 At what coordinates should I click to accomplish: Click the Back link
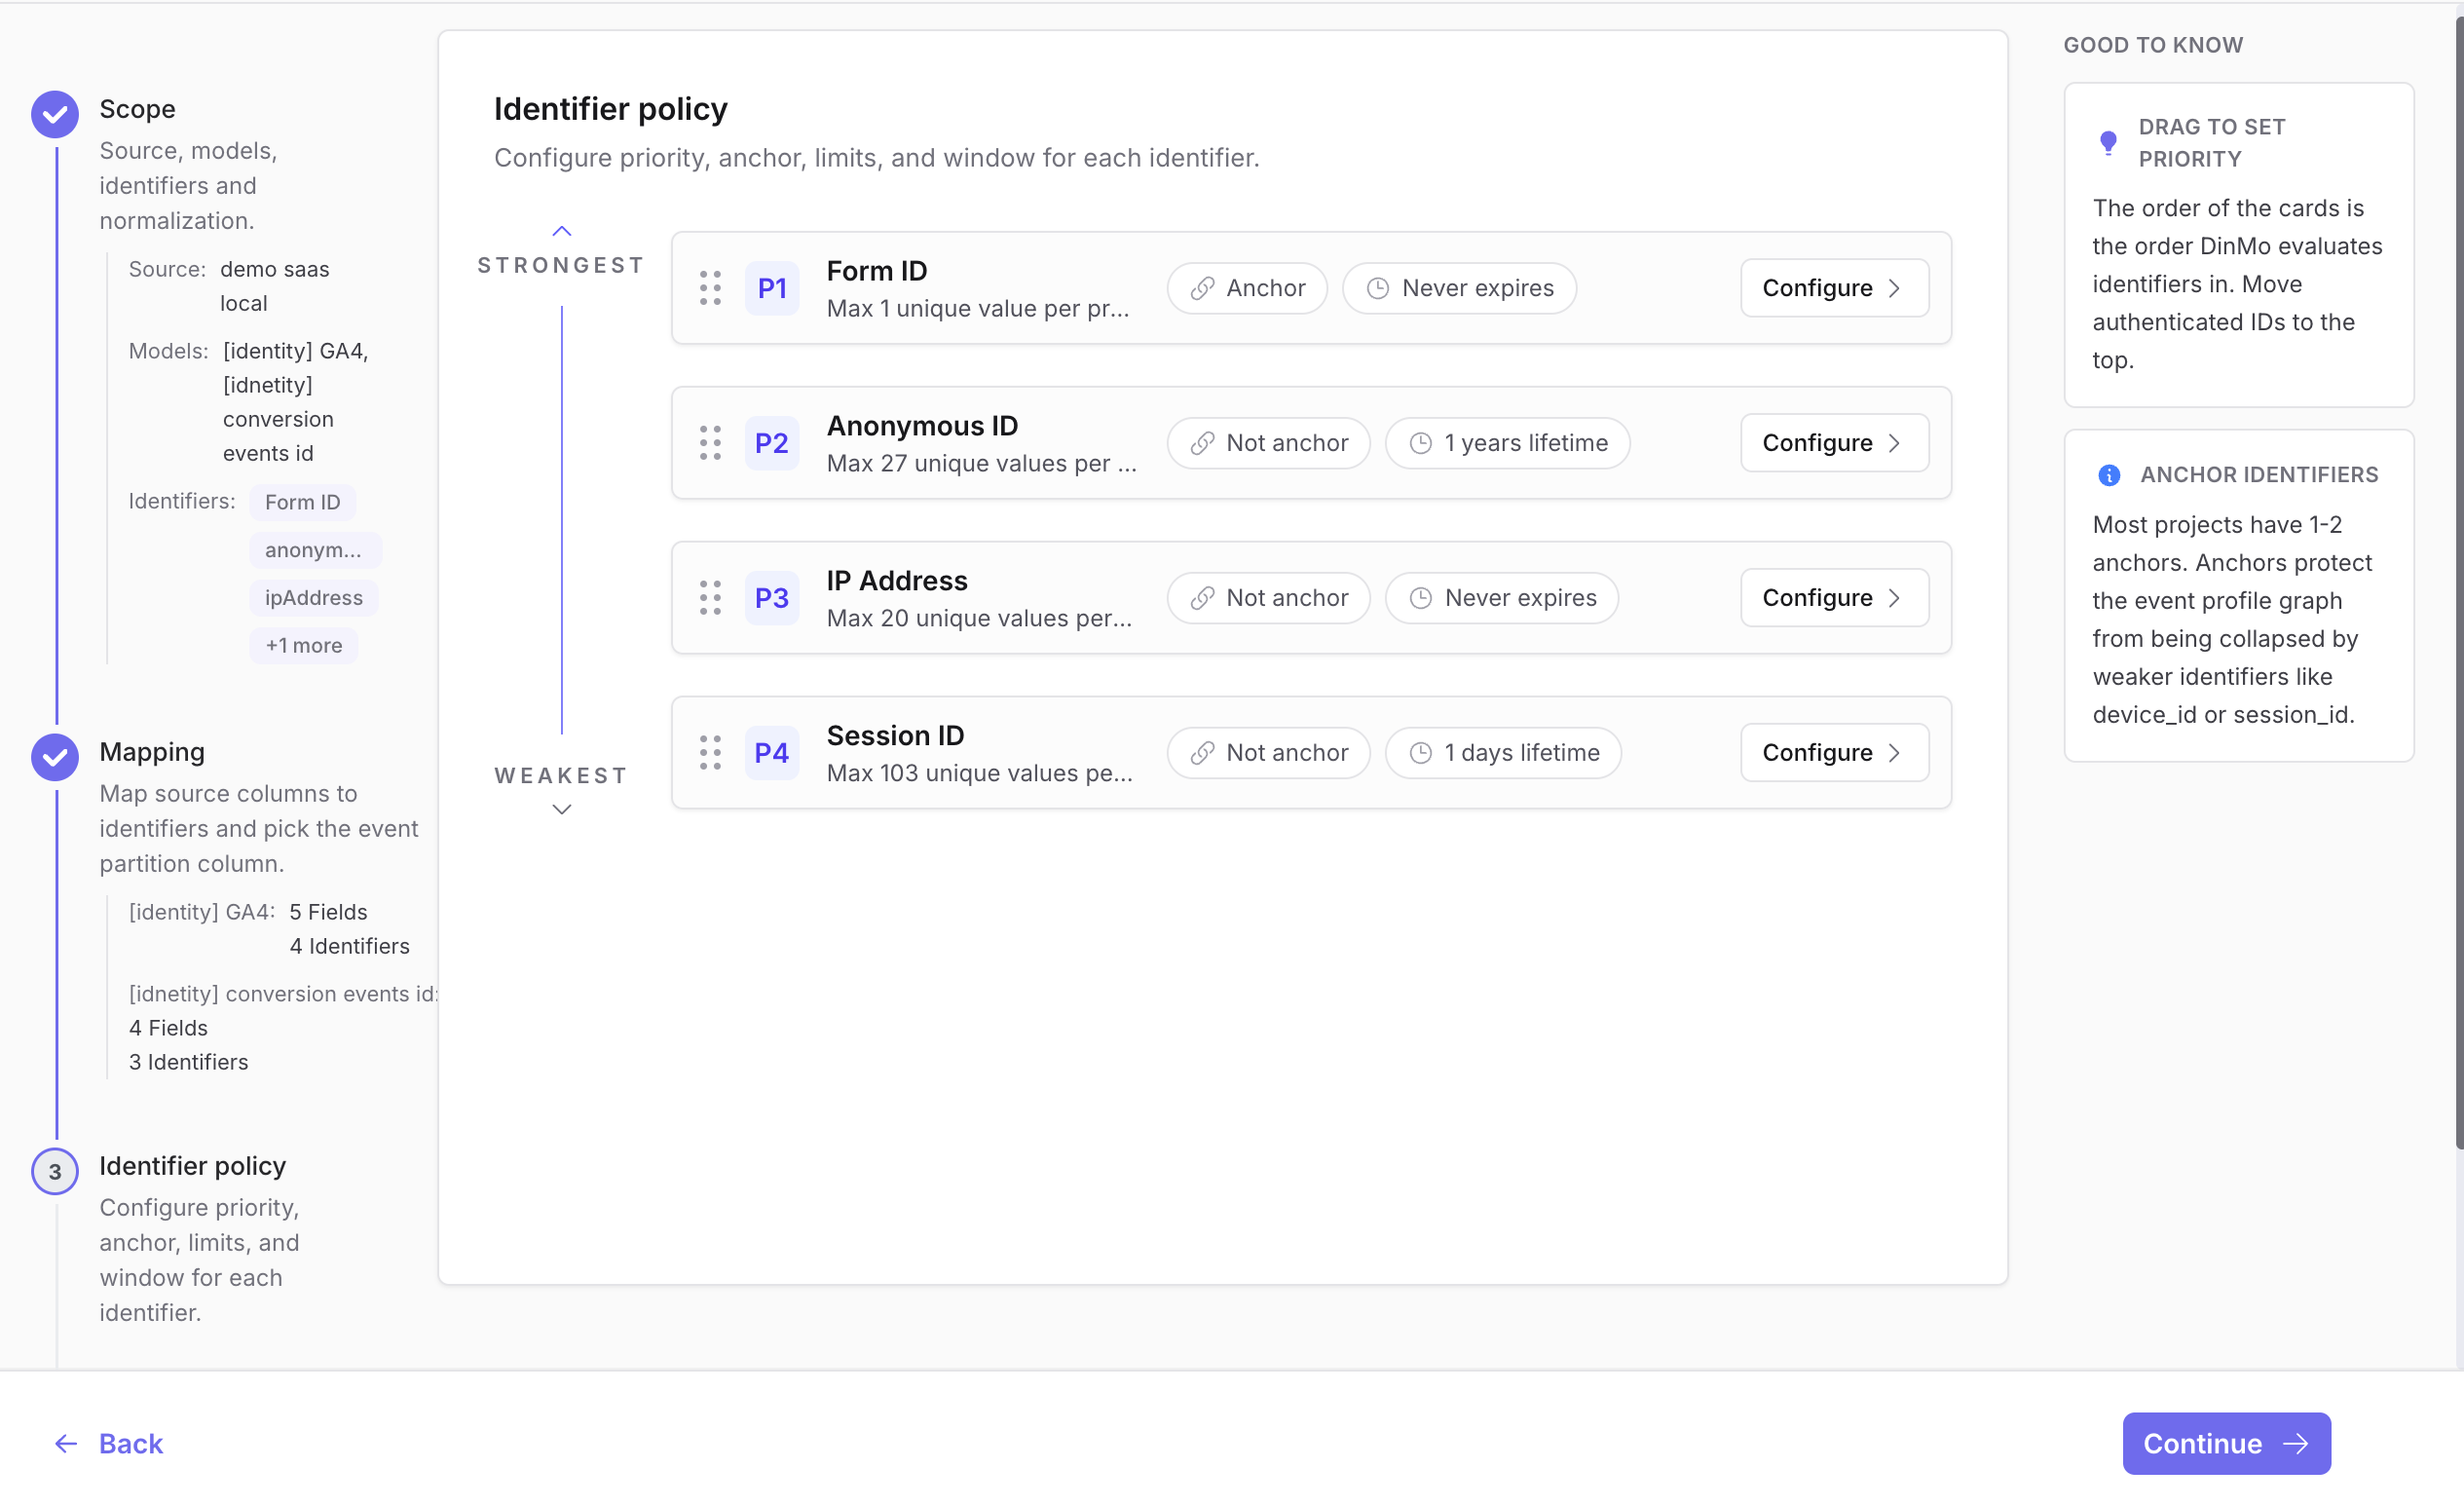108,1444
